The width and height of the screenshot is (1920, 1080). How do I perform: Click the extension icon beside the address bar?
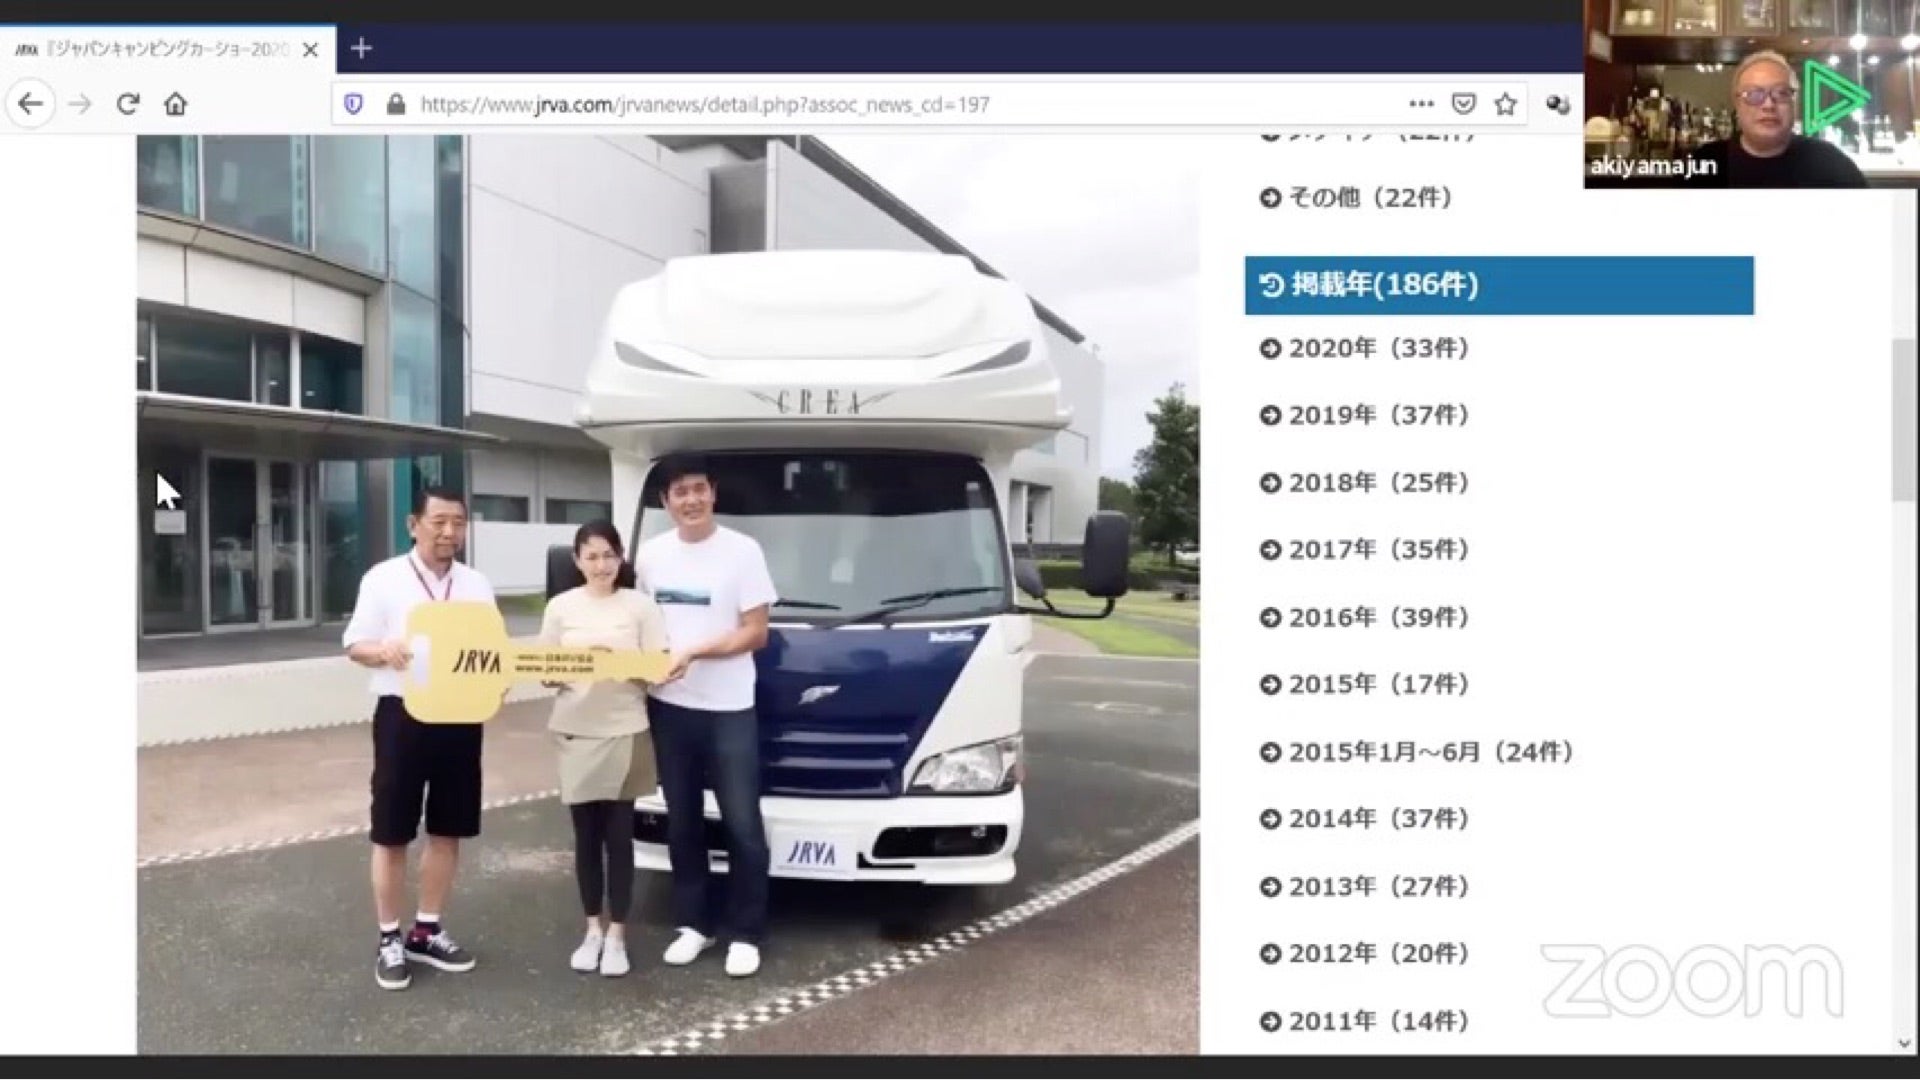tap(1557, 104)
